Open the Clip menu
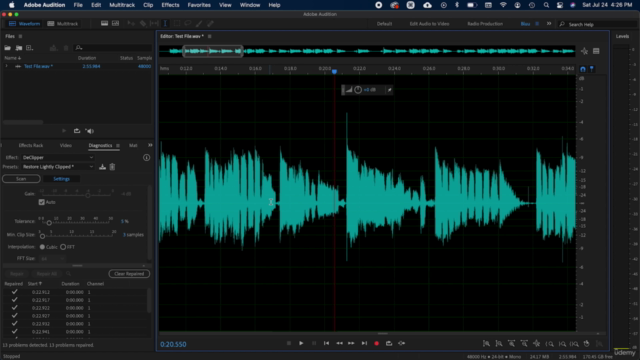Screen dimensions: 640x360 (x=148, y=5)
